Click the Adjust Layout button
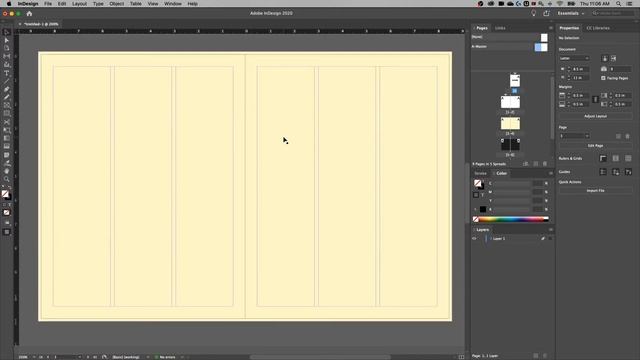Screen dimensions: 640x360 coord(595,116)
